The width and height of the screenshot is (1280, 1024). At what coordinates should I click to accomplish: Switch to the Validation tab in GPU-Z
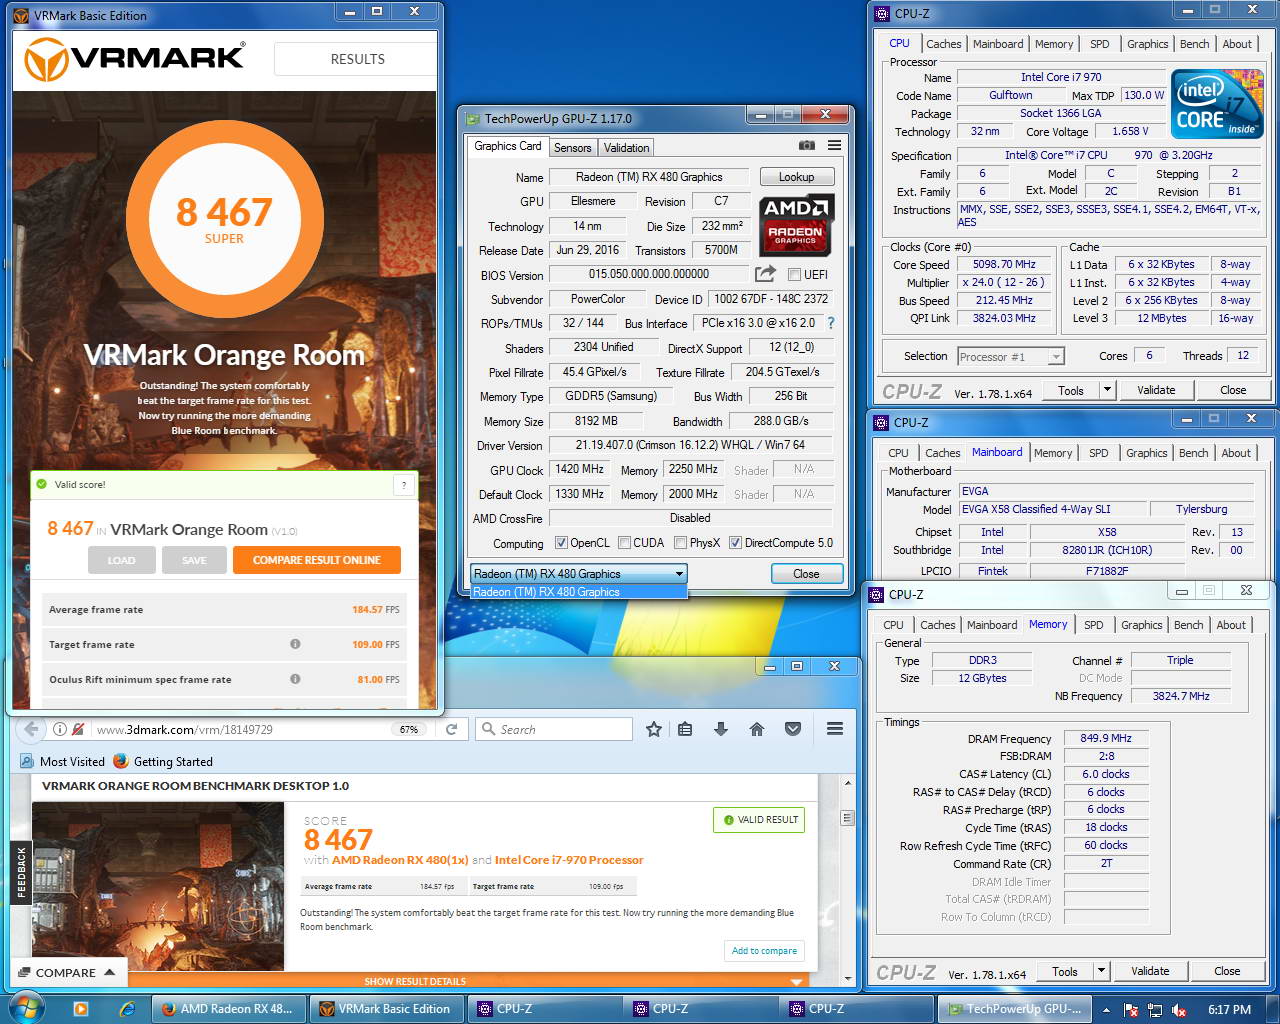[x=627, y=148]
